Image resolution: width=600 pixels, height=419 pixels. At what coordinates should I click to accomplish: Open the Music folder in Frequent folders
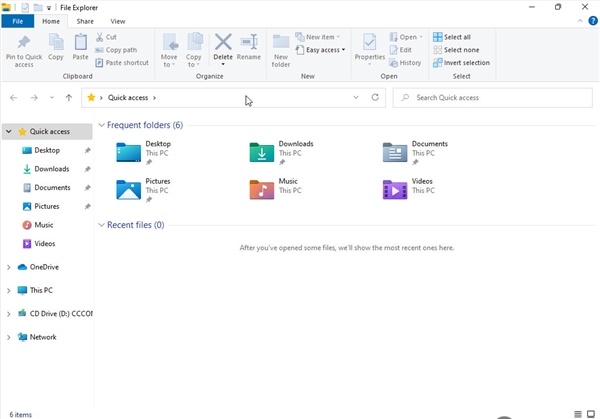point(275,190)
